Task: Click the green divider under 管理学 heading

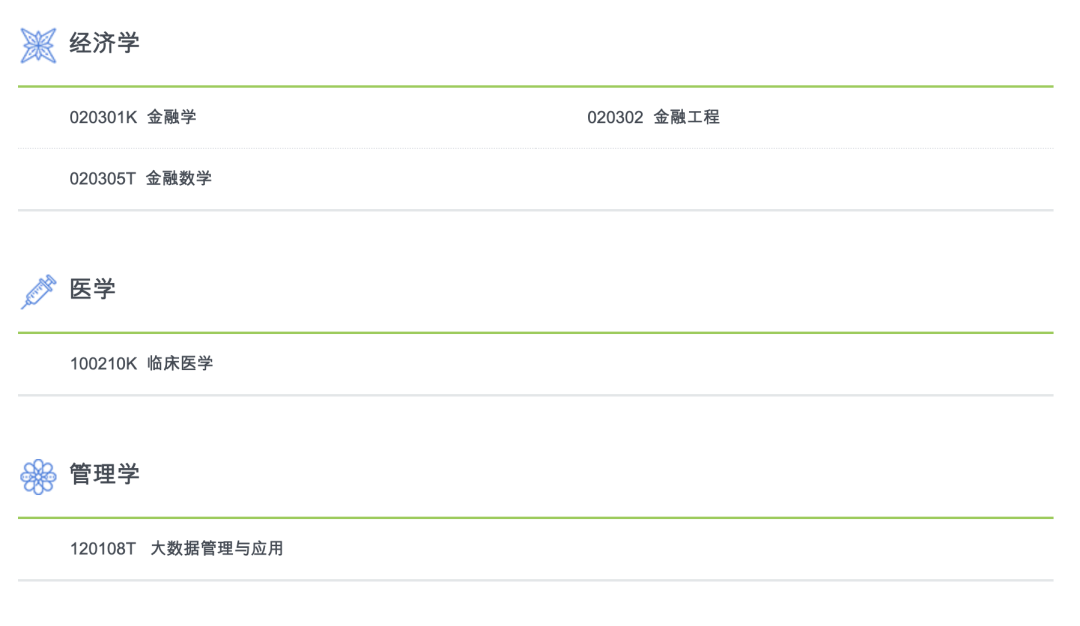Action: click(x=536, y=518)
